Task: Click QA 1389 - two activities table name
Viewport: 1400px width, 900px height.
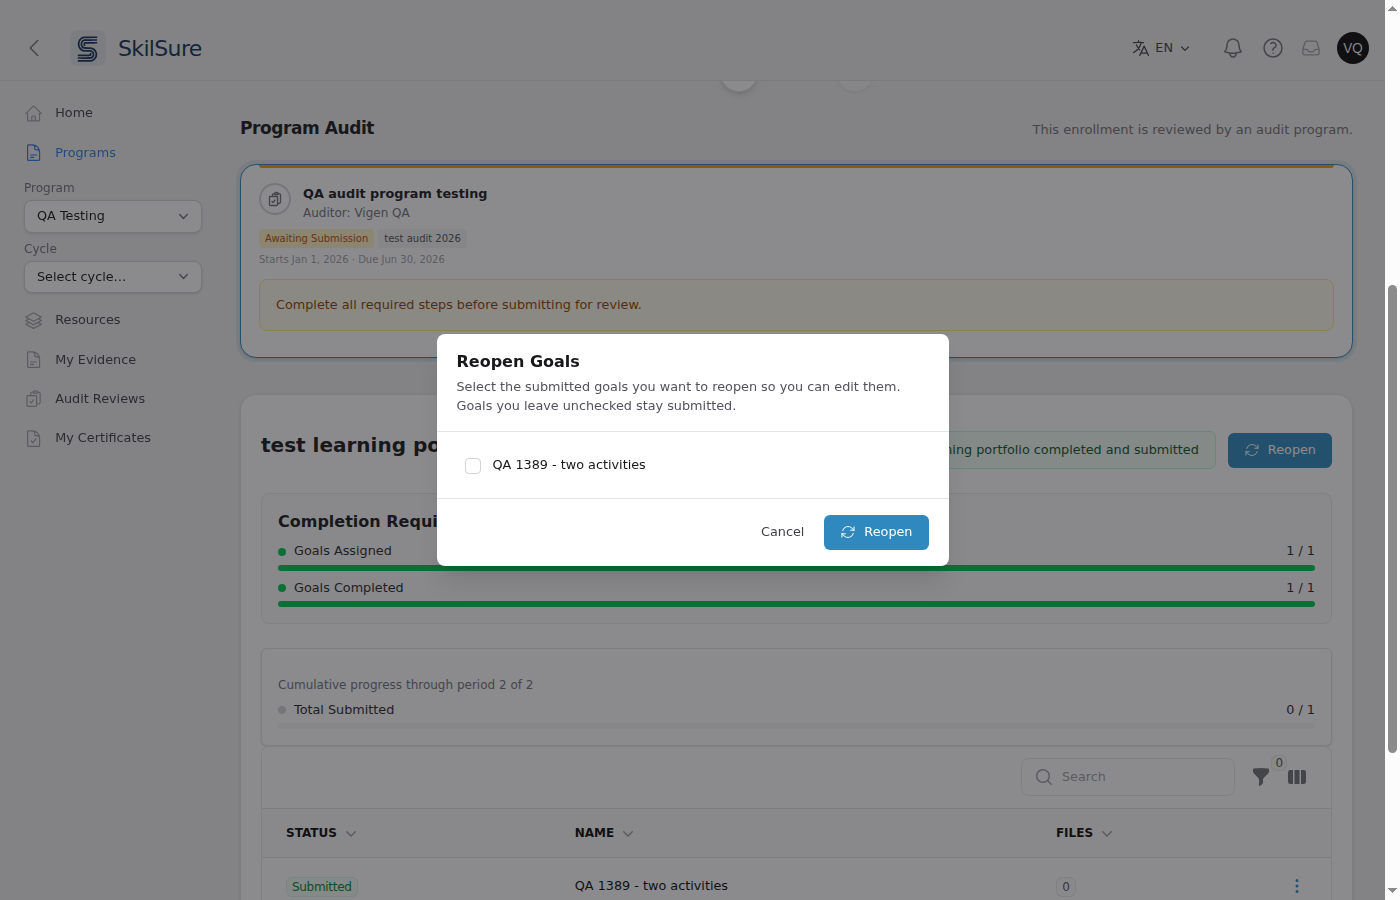Action: [651, 886]
